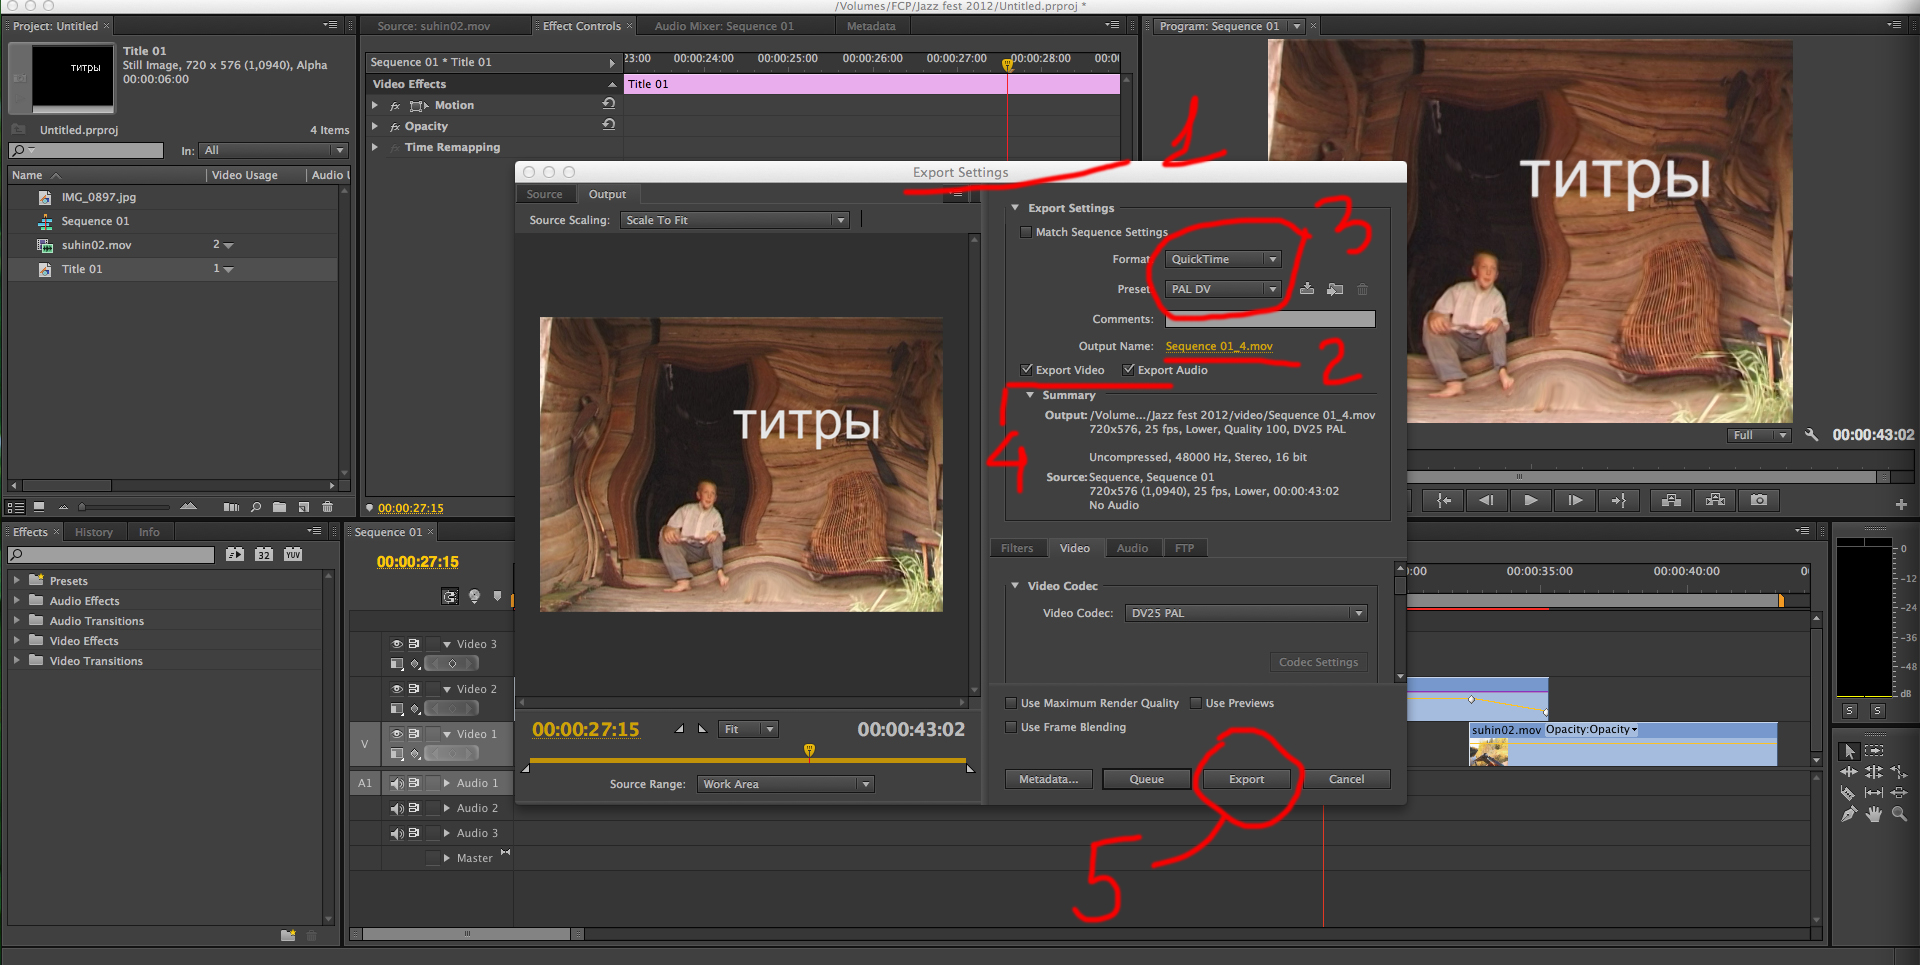
Task: Select the Zoom magnifier tool
Action: tap(1899, 814)
